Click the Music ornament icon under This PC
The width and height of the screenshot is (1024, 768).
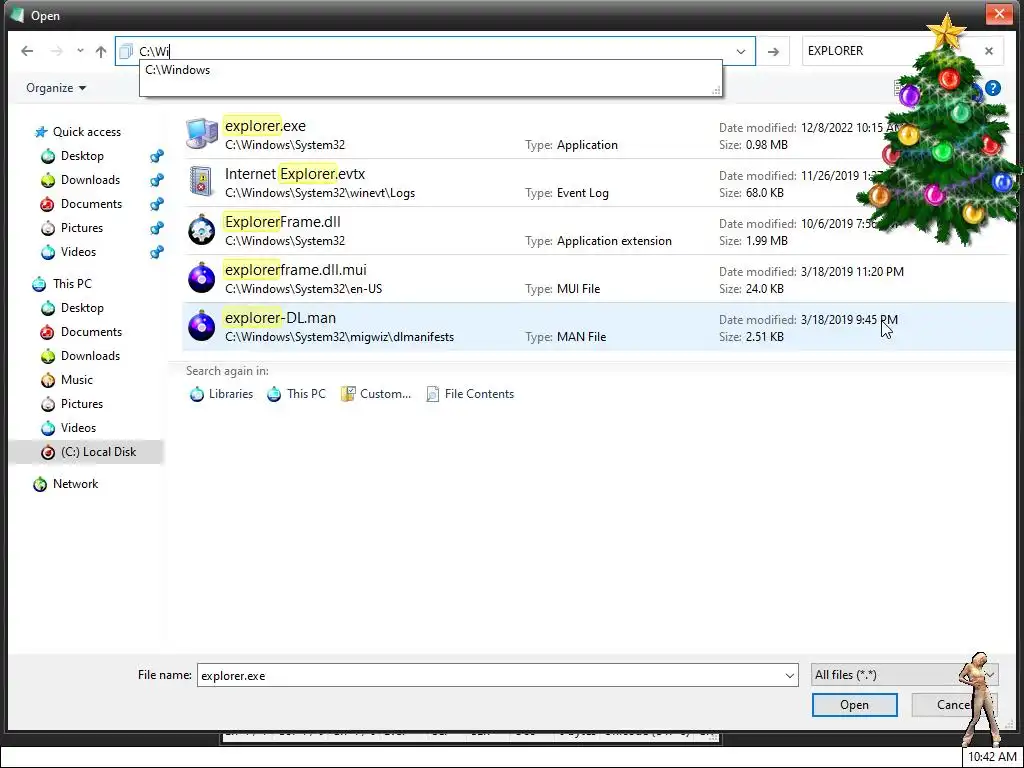[x=48, y=380]
